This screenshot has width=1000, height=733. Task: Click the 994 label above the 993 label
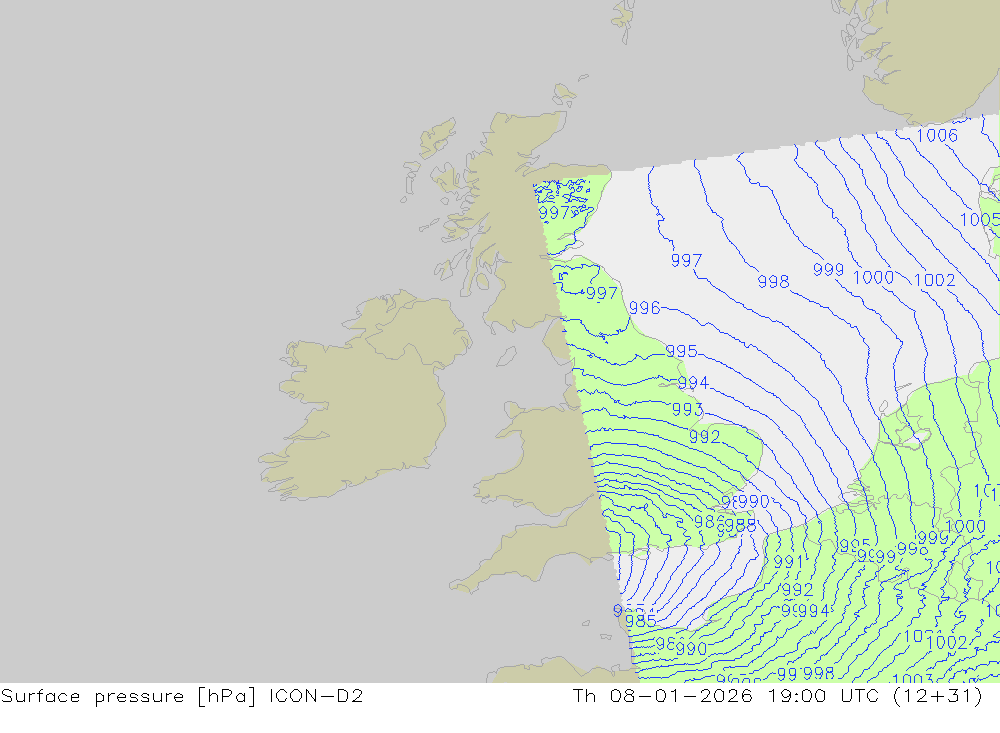[x=693, y=382]
